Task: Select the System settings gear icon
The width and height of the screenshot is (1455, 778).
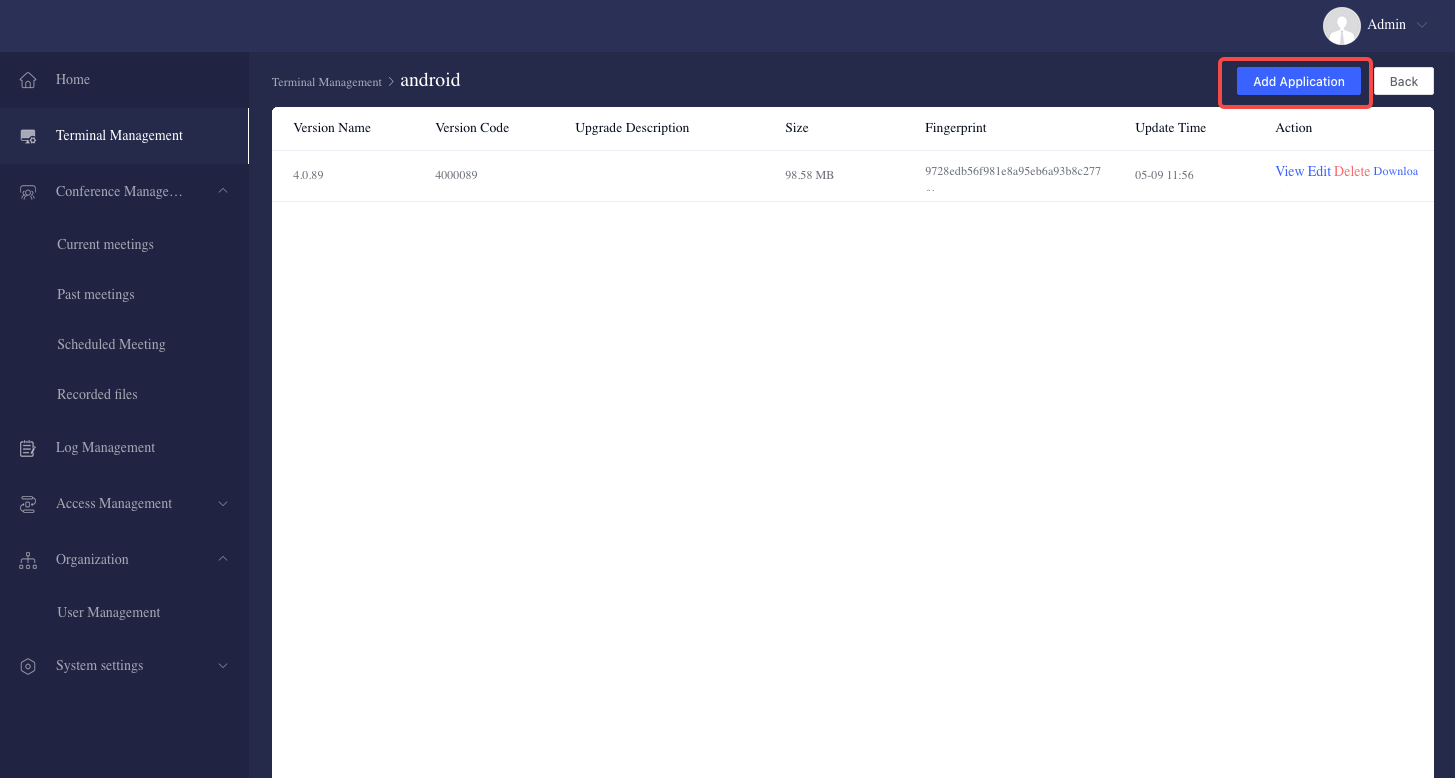Action: point(28,665)
